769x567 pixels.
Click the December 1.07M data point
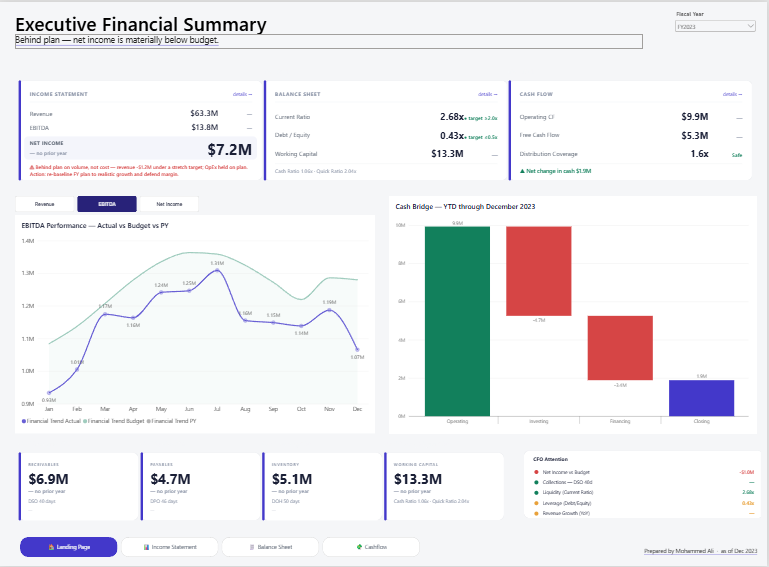click(x=357, y=350)
